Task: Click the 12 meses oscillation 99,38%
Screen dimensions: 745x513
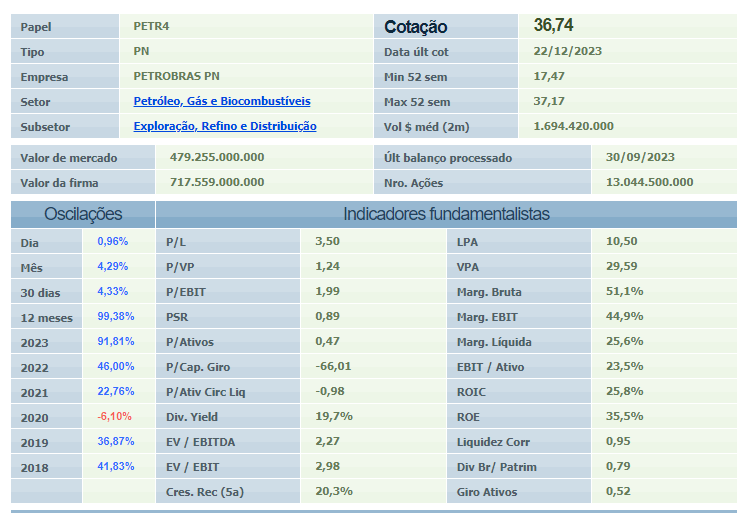Action: click(x=116, y=316)
